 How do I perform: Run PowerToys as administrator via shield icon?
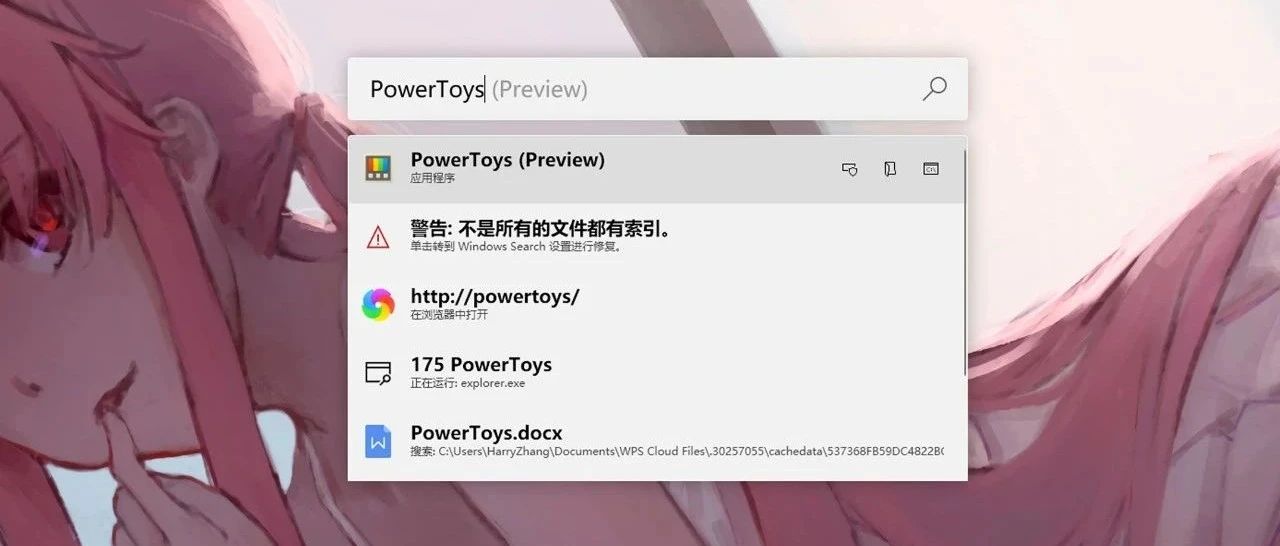(x=849, y=170)
